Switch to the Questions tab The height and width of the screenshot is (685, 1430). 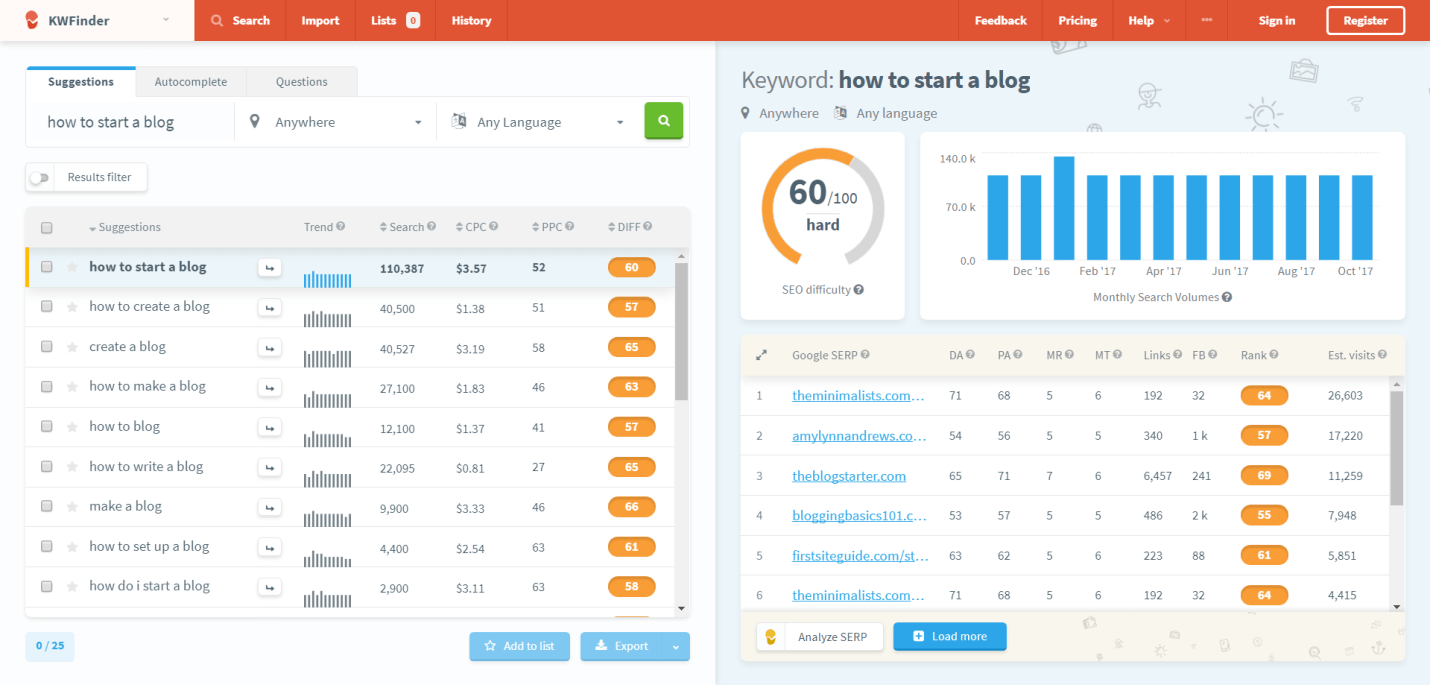pyautogui.click(x=302, y=82)
